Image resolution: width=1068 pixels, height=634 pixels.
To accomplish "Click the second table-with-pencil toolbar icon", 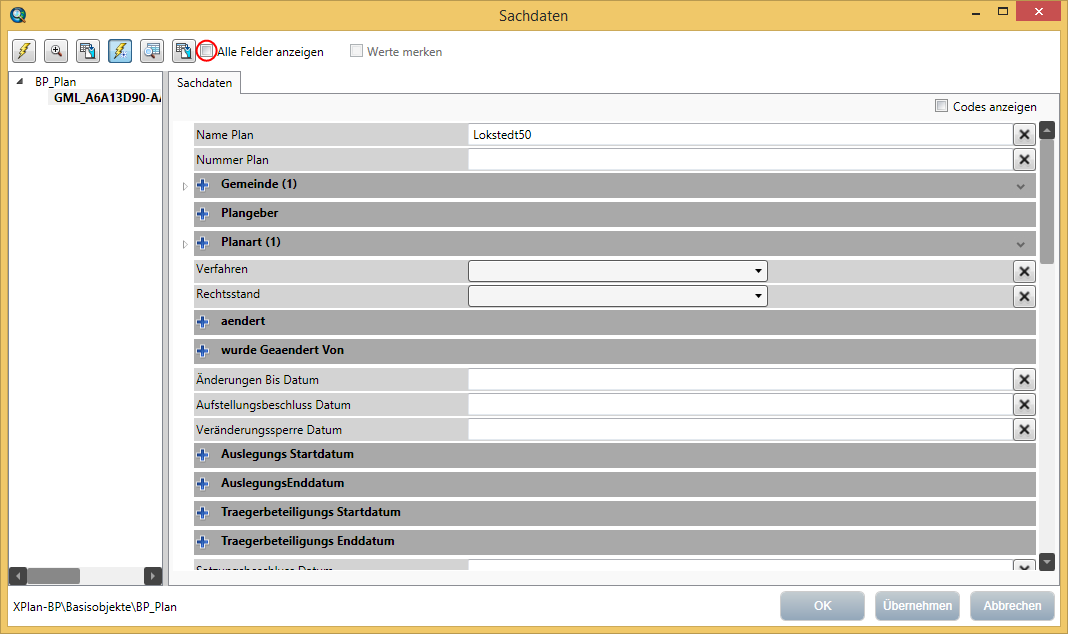I will click(183, 50).
